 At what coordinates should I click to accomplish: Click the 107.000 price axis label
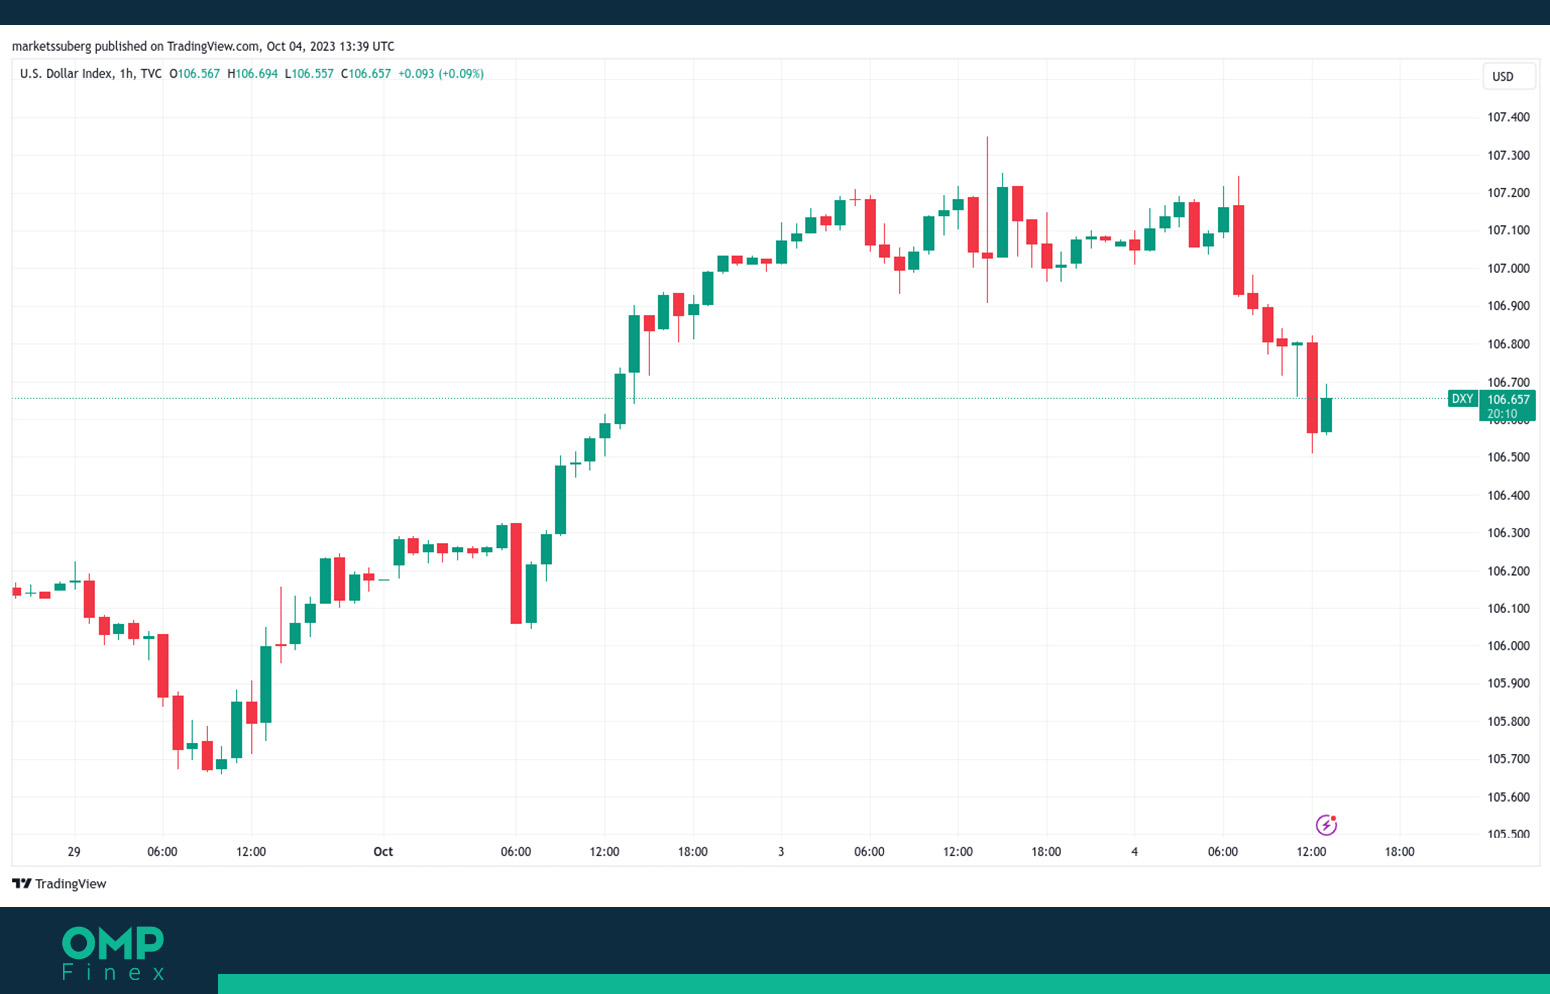click(1508, 268)
